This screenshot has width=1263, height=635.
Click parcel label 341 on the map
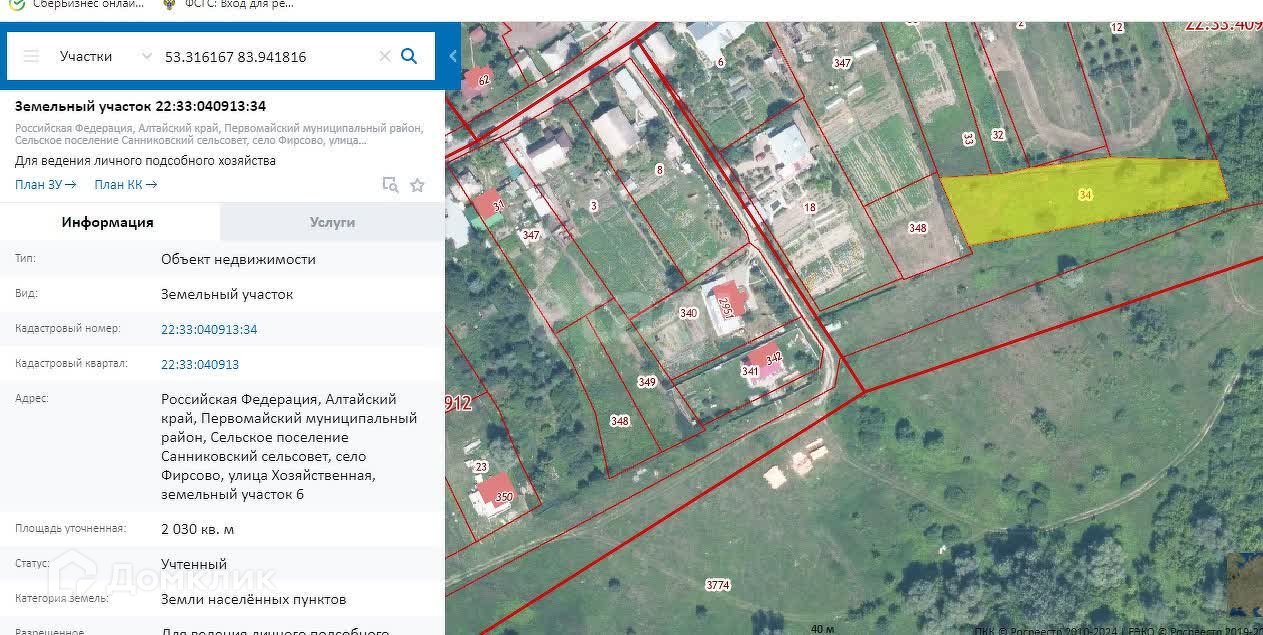pyautogui.click(x=750, y=371)
